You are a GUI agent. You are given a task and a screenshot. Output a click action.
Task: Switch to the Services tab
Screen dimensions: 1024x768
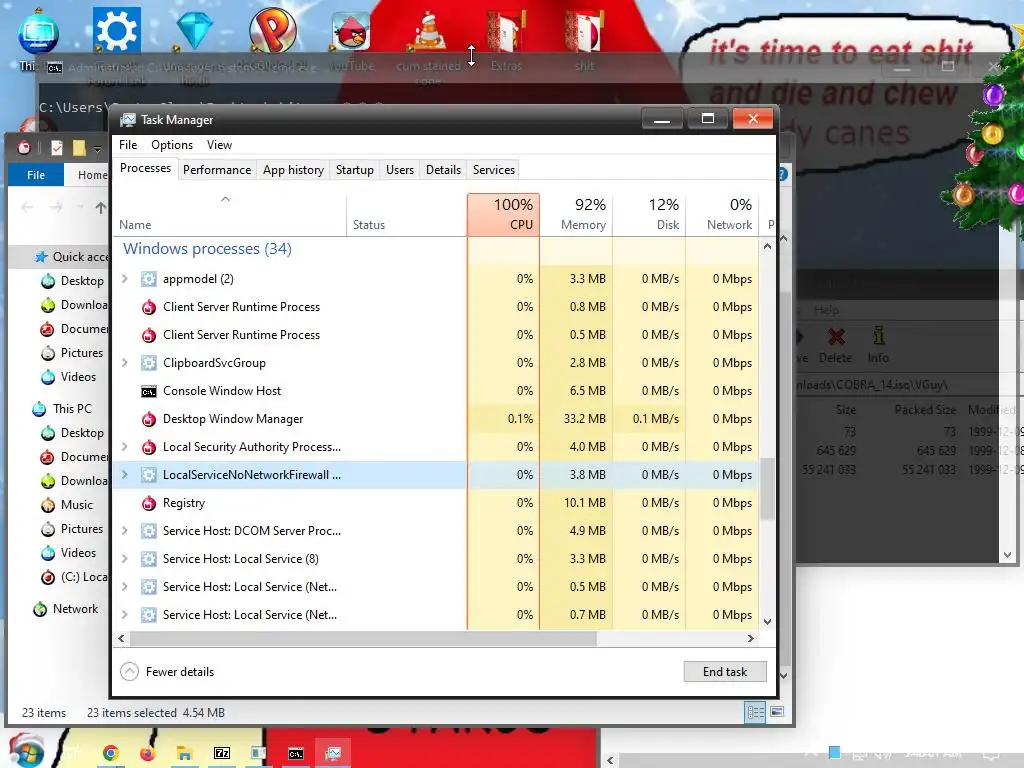494,170
